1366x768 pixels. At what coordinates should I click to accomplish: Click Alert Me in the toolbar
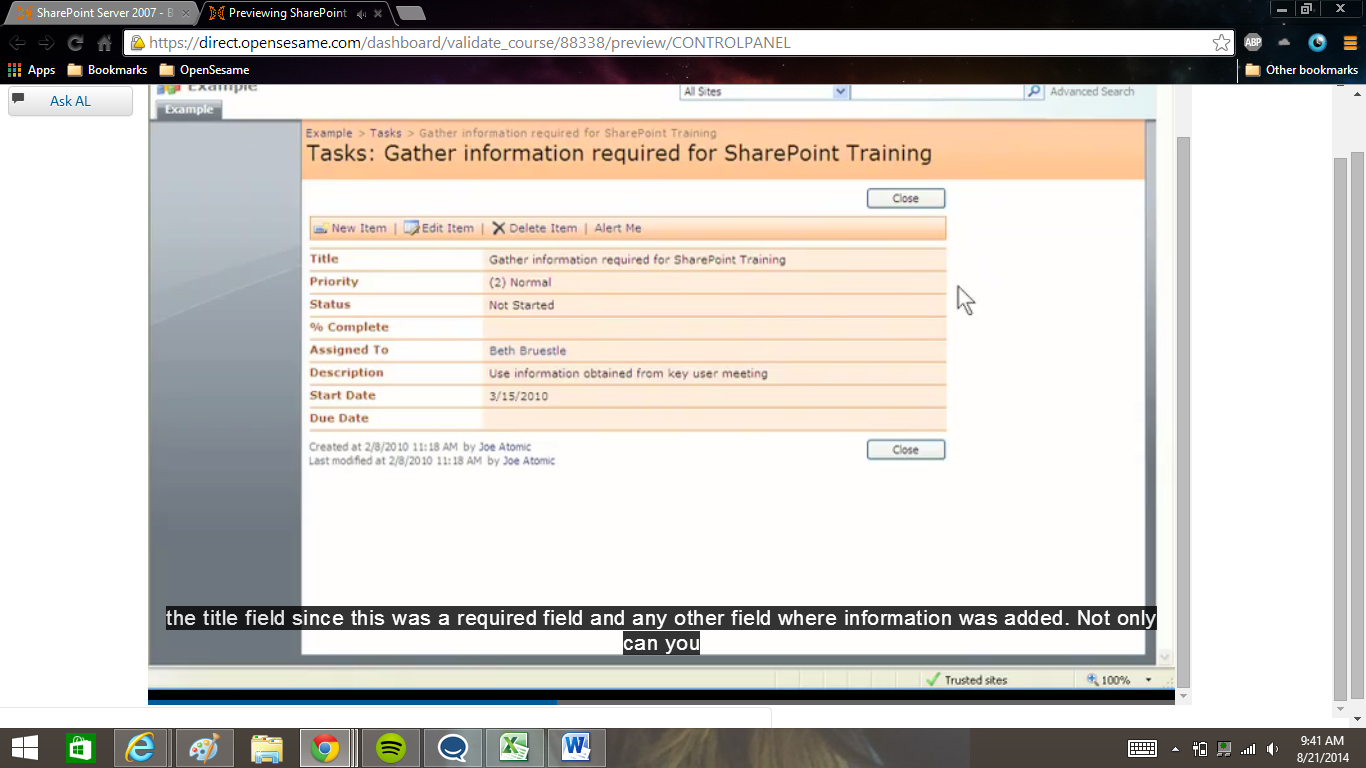coord(618,228)
